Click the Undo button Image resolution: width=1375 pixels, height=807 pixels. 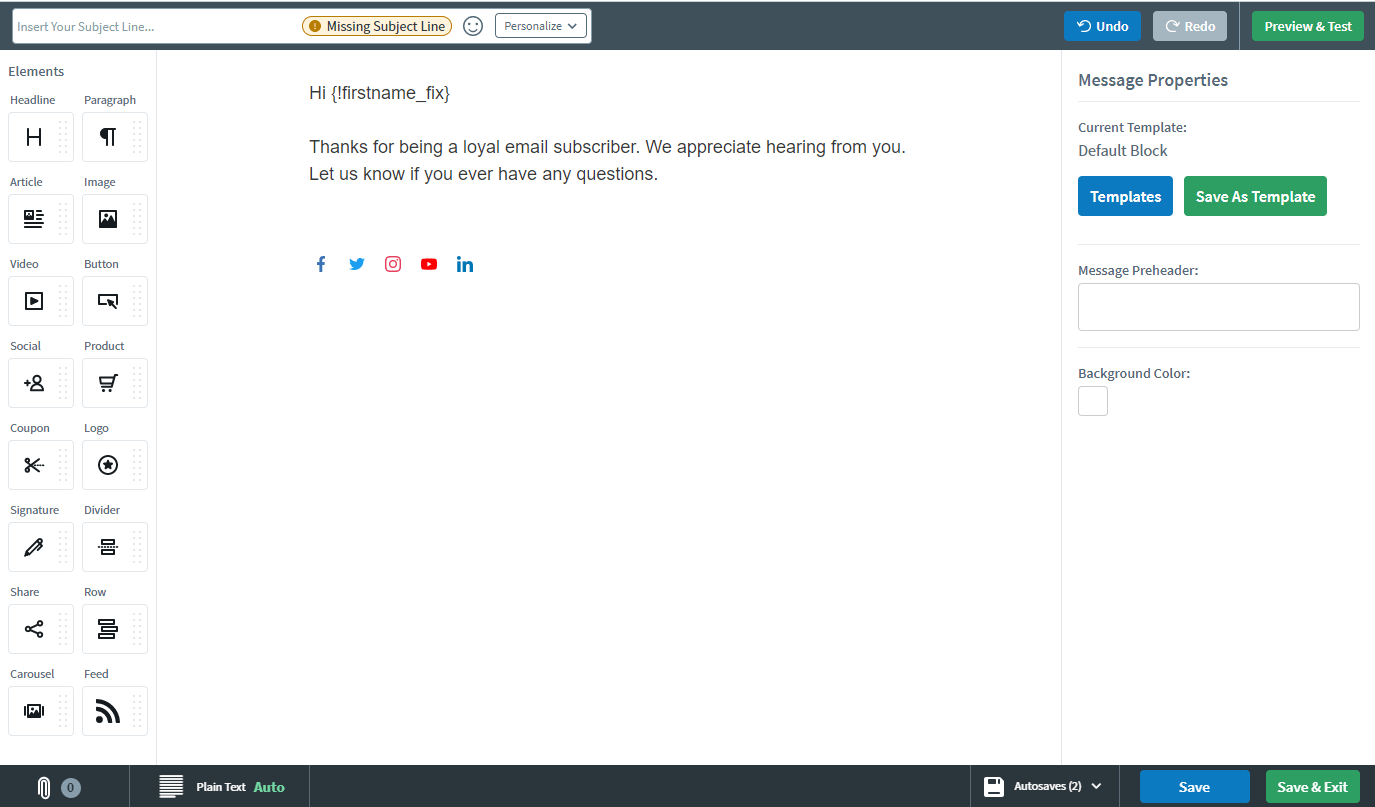click(1102, 26)
